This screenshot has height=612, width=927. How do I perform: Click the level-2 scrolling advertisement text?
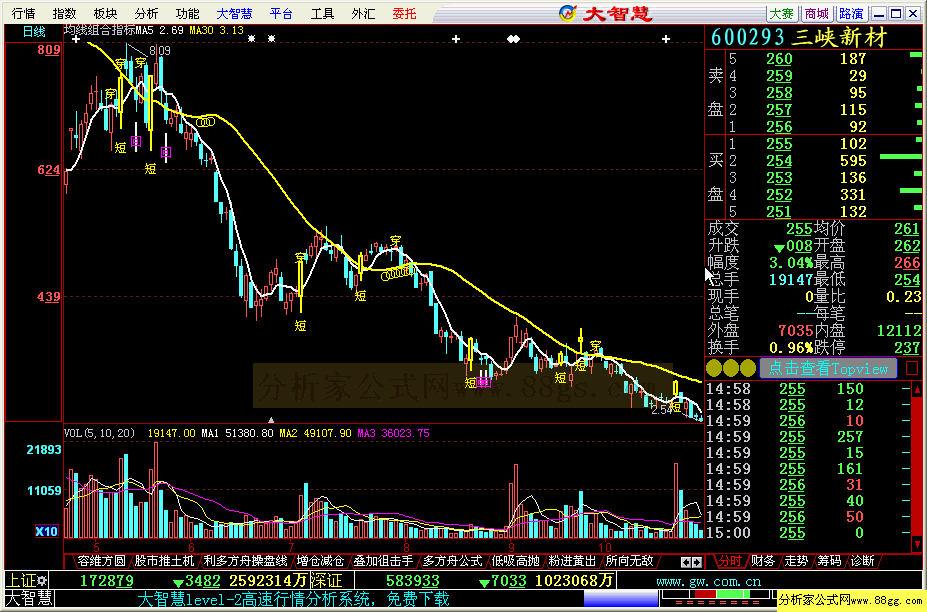[293, 599]
